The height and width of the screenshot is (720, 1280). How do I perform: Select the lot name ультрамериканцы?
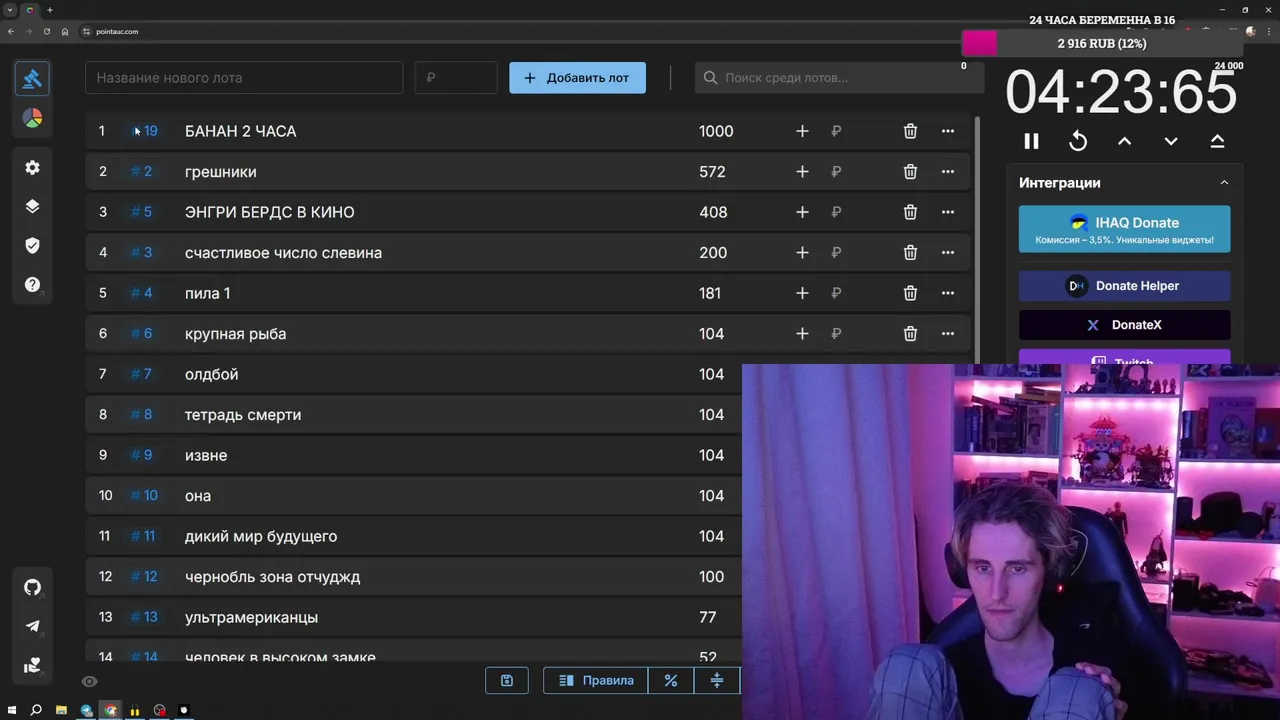[251, 617]
